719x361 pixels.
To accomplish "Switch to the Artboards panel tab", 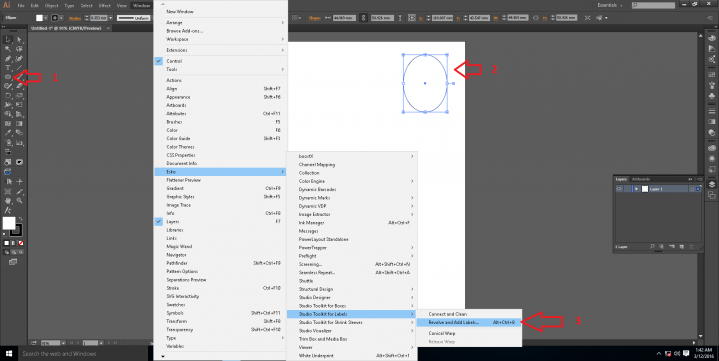I will (641, 179).
